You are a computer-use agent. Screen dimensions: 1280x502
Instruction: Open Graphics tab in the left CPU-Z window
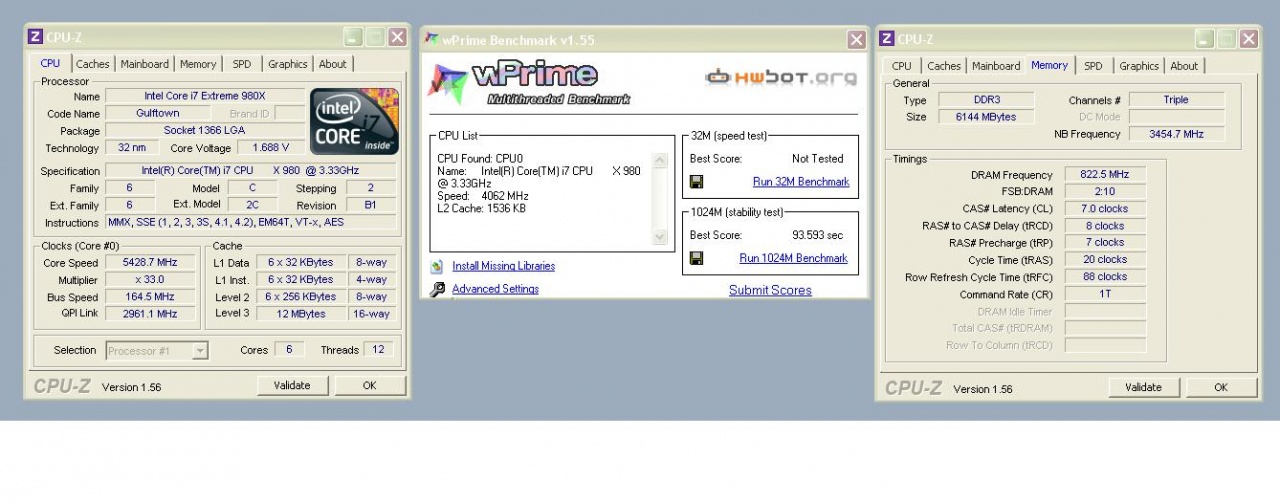287,64
